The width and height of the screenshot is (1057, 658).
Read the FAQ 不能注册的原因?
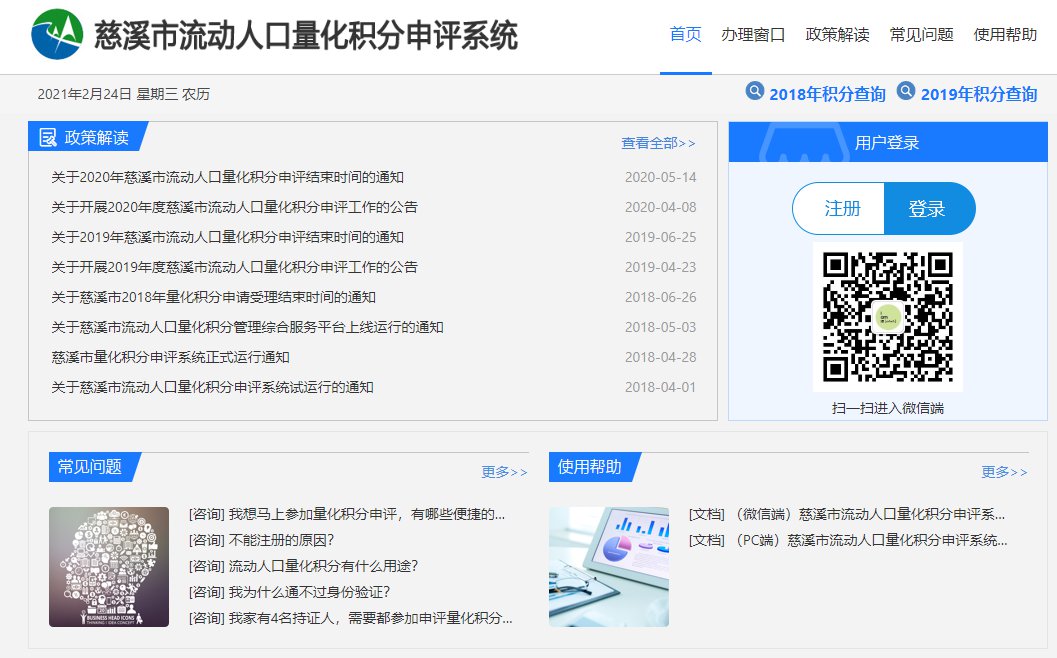coord(261,540)
